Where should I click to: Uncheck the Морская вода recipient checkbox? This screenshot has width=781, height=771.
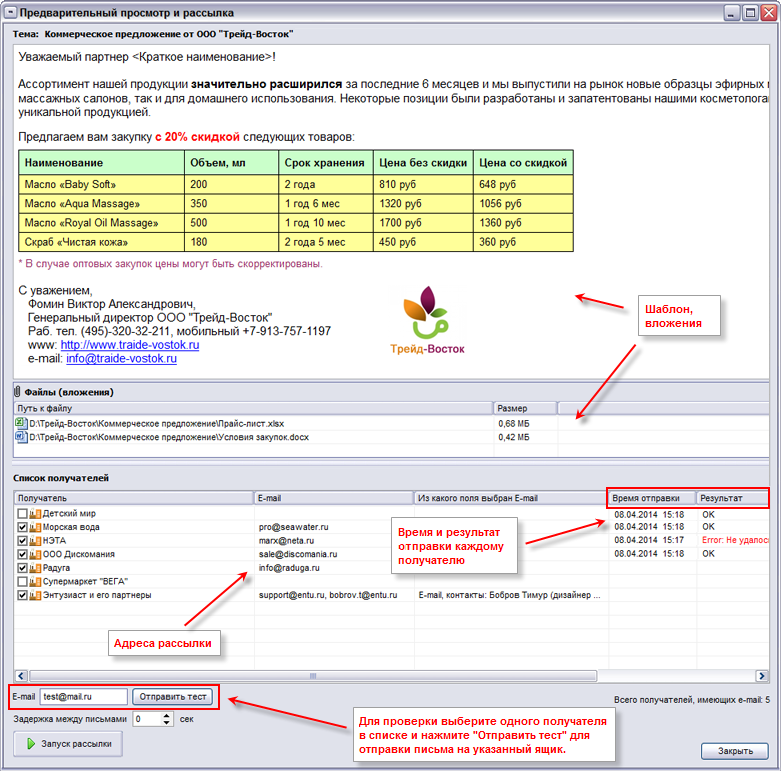22,527
